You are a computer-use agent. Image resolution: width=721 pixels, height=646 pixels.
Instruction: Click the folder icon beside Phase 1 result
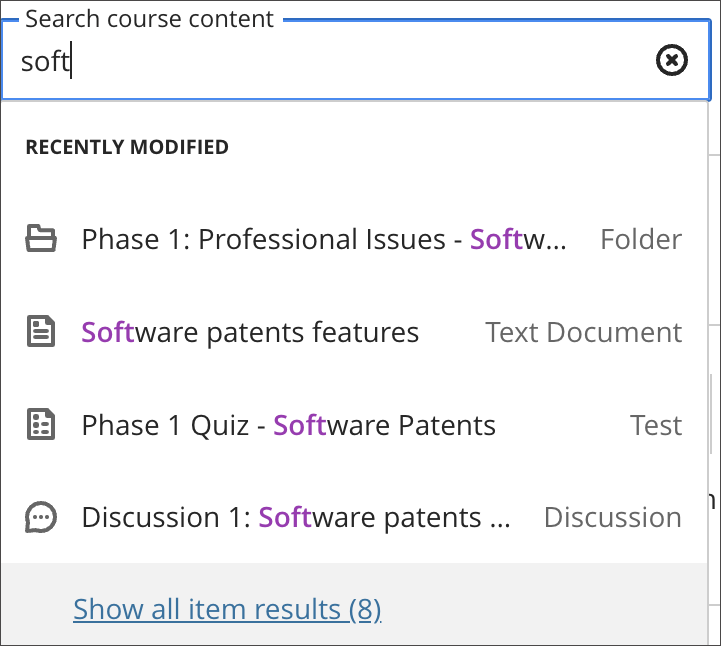point(41,240)
